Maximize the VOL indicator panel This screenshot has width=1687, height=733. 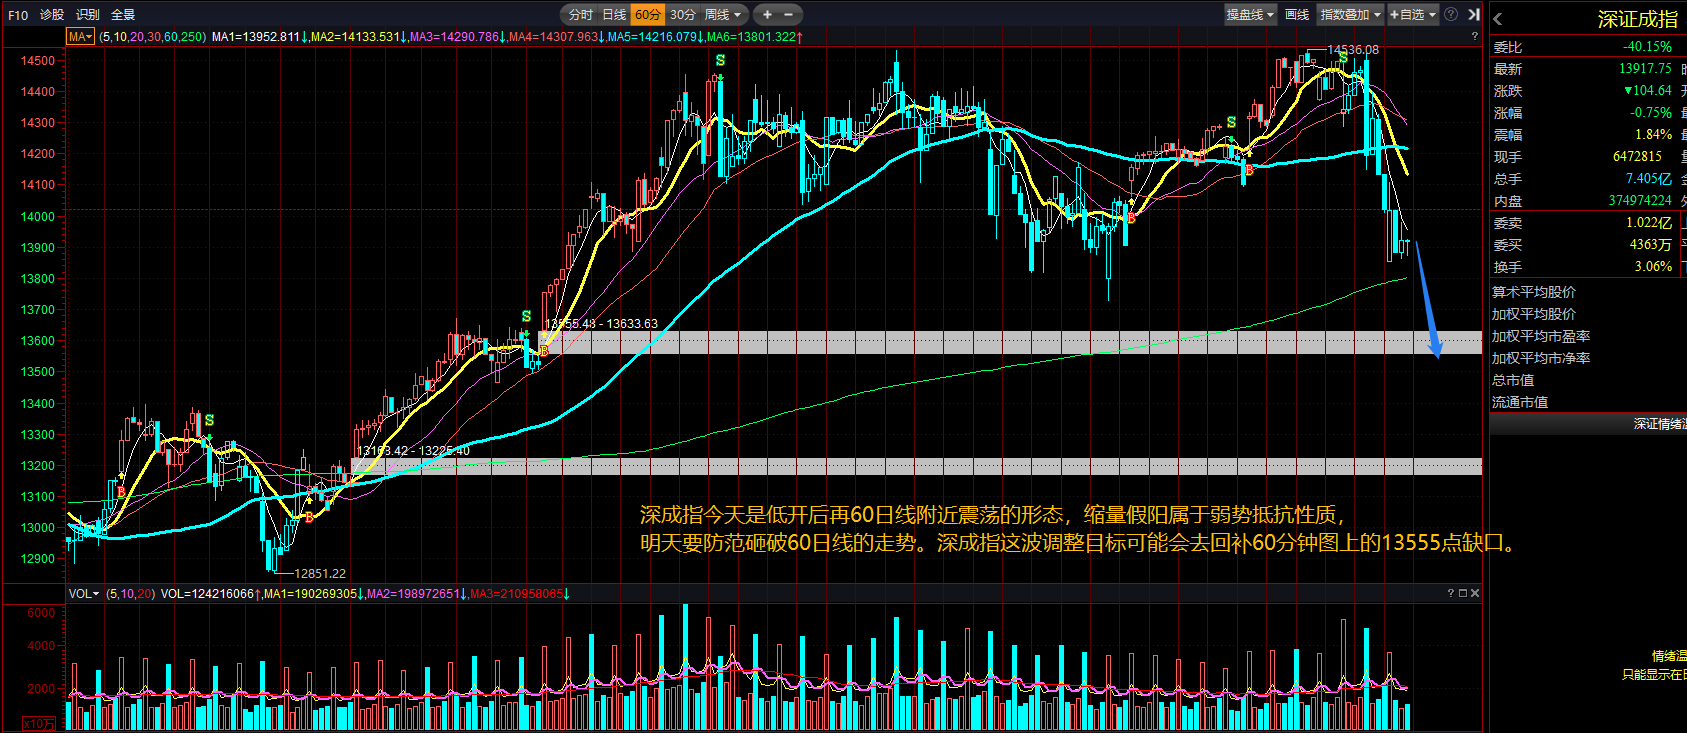1462,593
